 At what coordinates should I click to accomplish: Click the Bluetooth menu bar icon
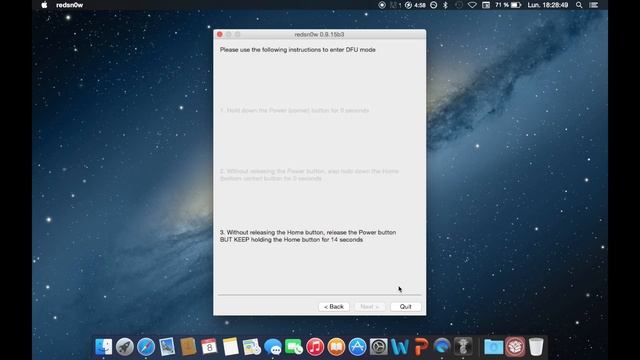[445, 5]
